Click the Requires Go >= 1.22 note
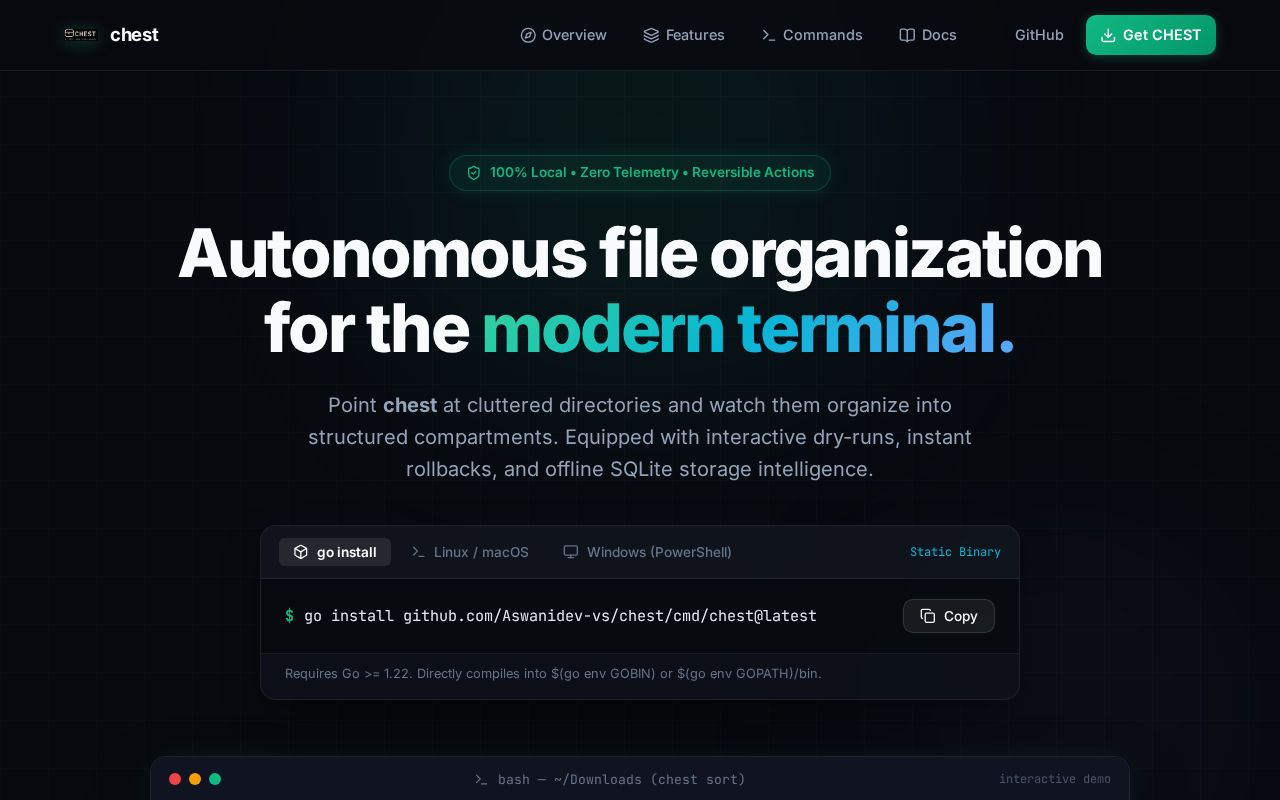1280x800 pixels. click(553, 674)
